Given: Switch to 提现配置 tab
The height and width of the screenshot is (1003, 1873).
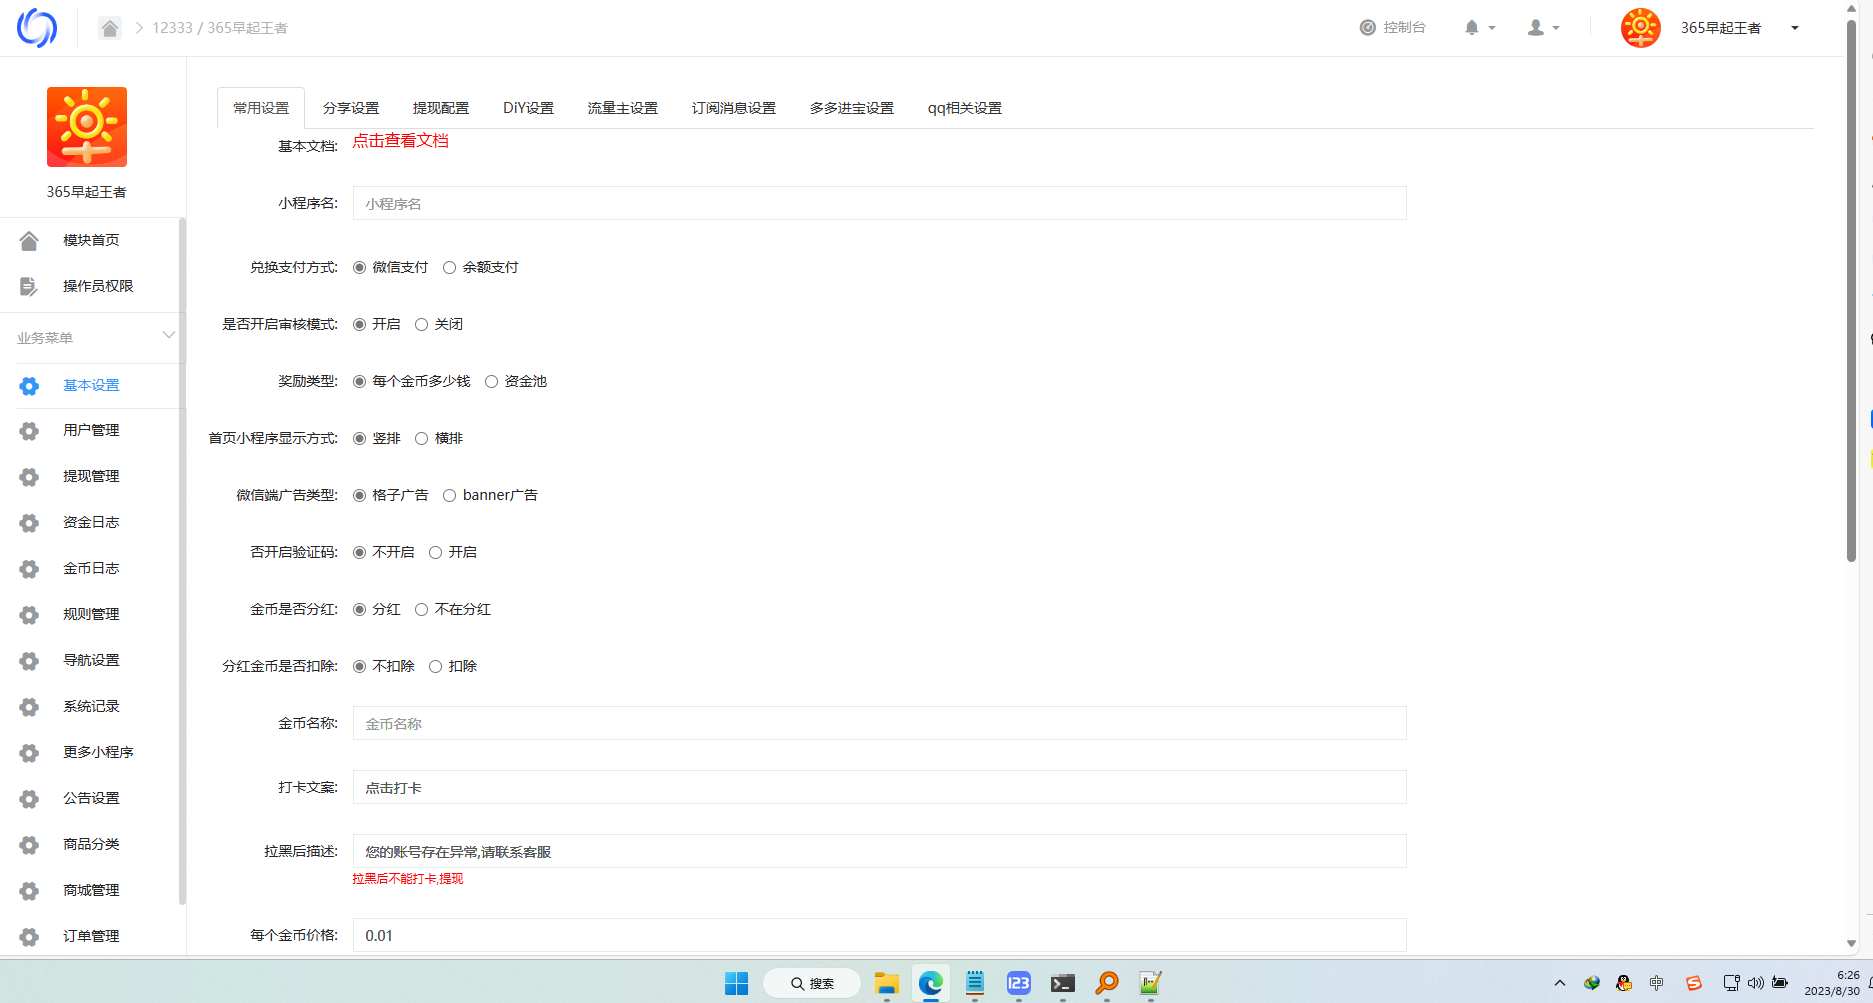Looking at the screenshot, I should tap(441, 108).
